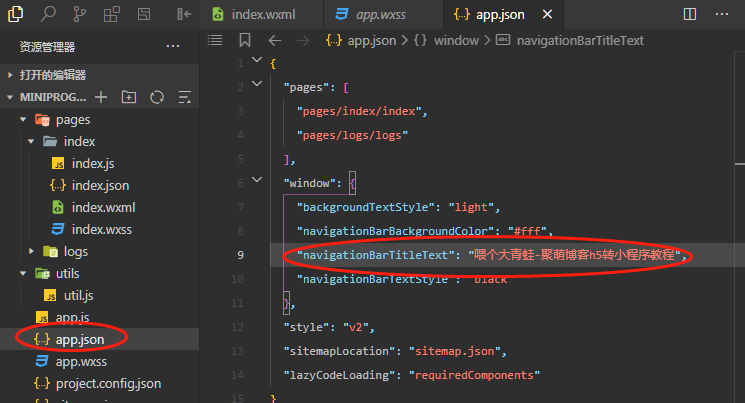Toggle the bookmark icon in editor toolbar

click(245, 40)
